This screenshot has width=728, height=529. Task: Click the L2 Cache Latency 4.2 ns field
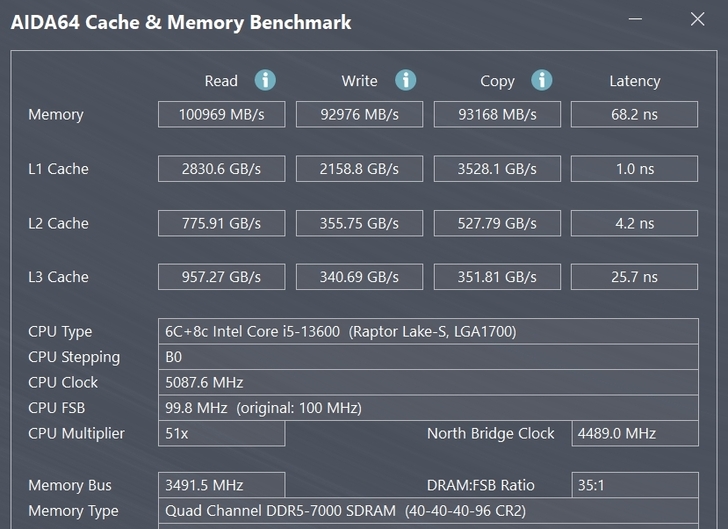[x=634, y=223]
